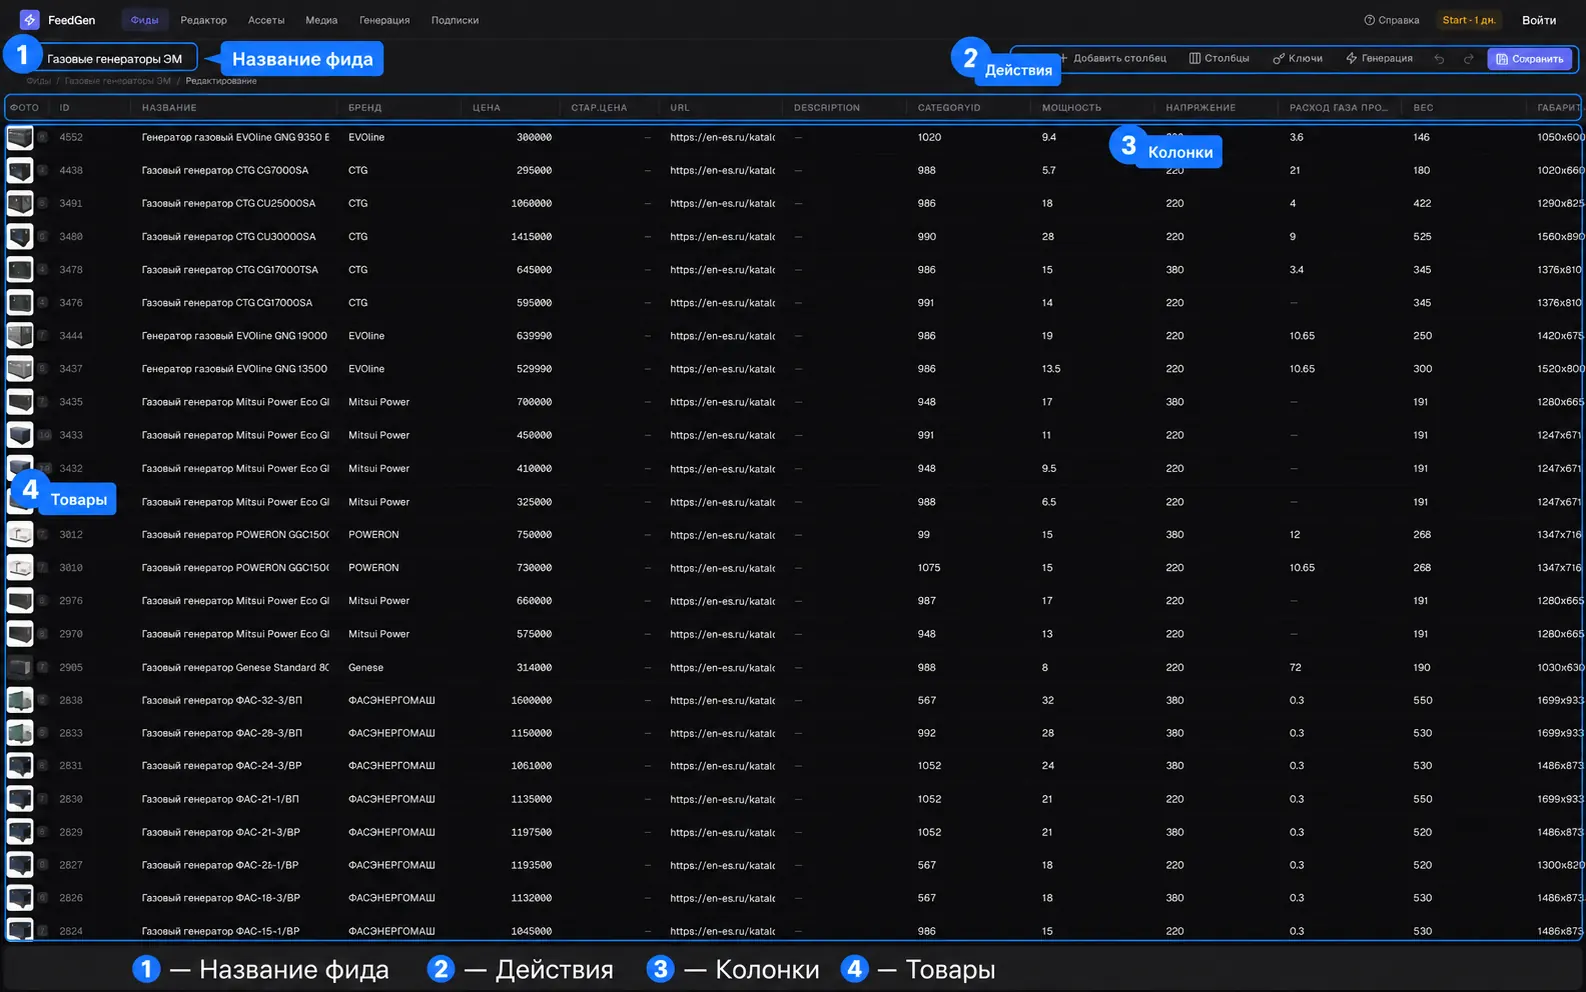Viewport: 1586px width, 992px height.
Task: Open the Редактор tab
Action: click(204, 20)
